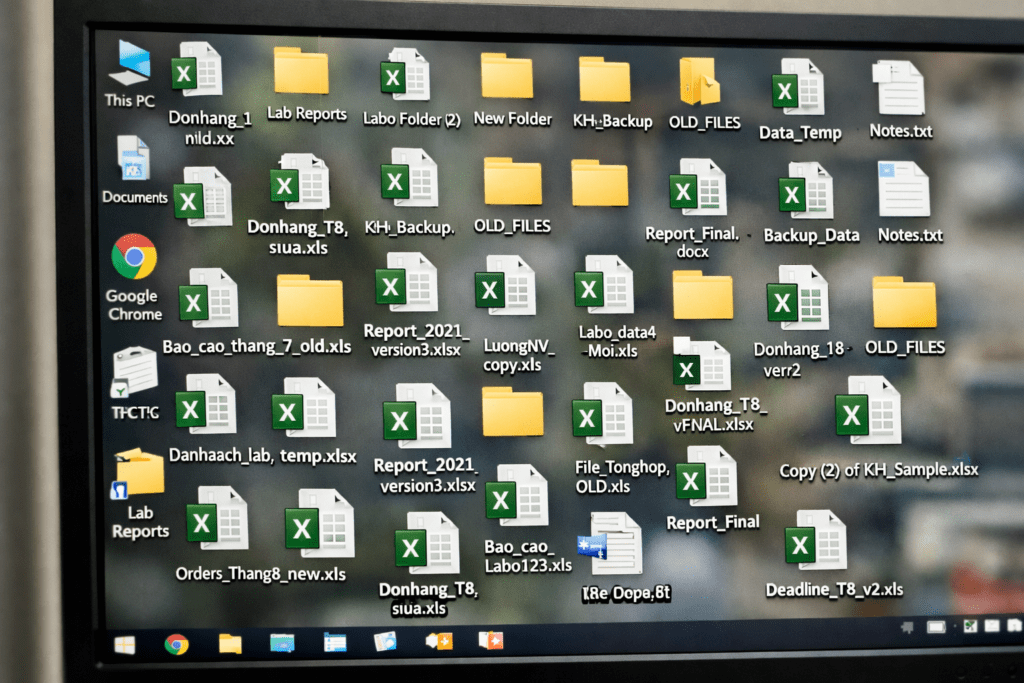Open the Report_Final.docx file
Viewport: 1024px width, 683px height.
tap(697, 187)
